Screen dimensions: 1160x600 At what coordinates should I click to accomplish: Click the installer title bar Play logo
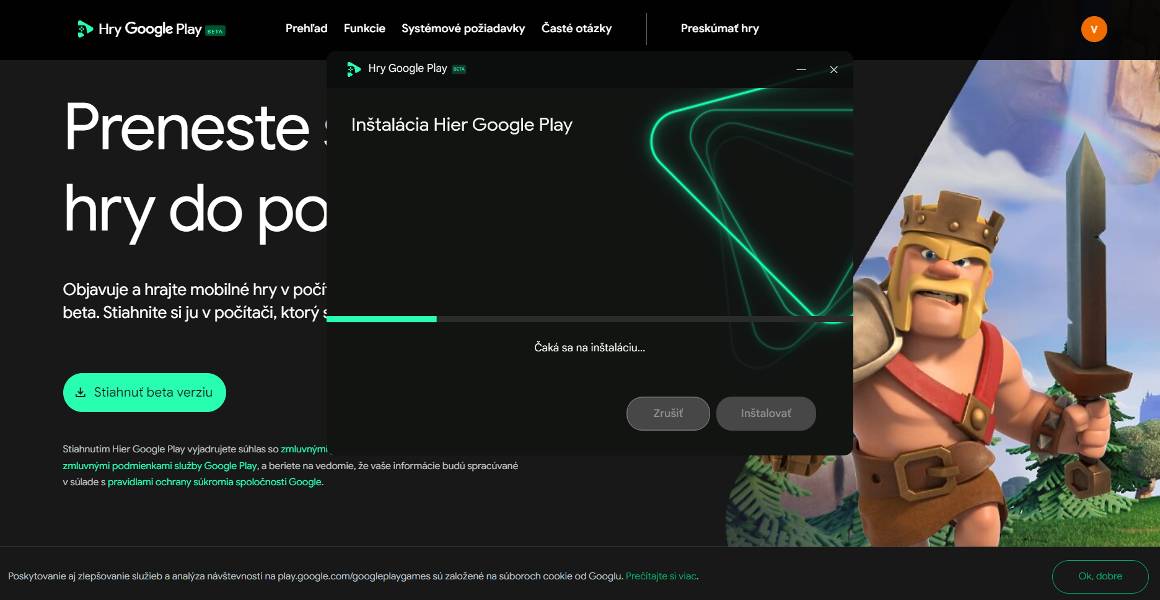[354, 69]
